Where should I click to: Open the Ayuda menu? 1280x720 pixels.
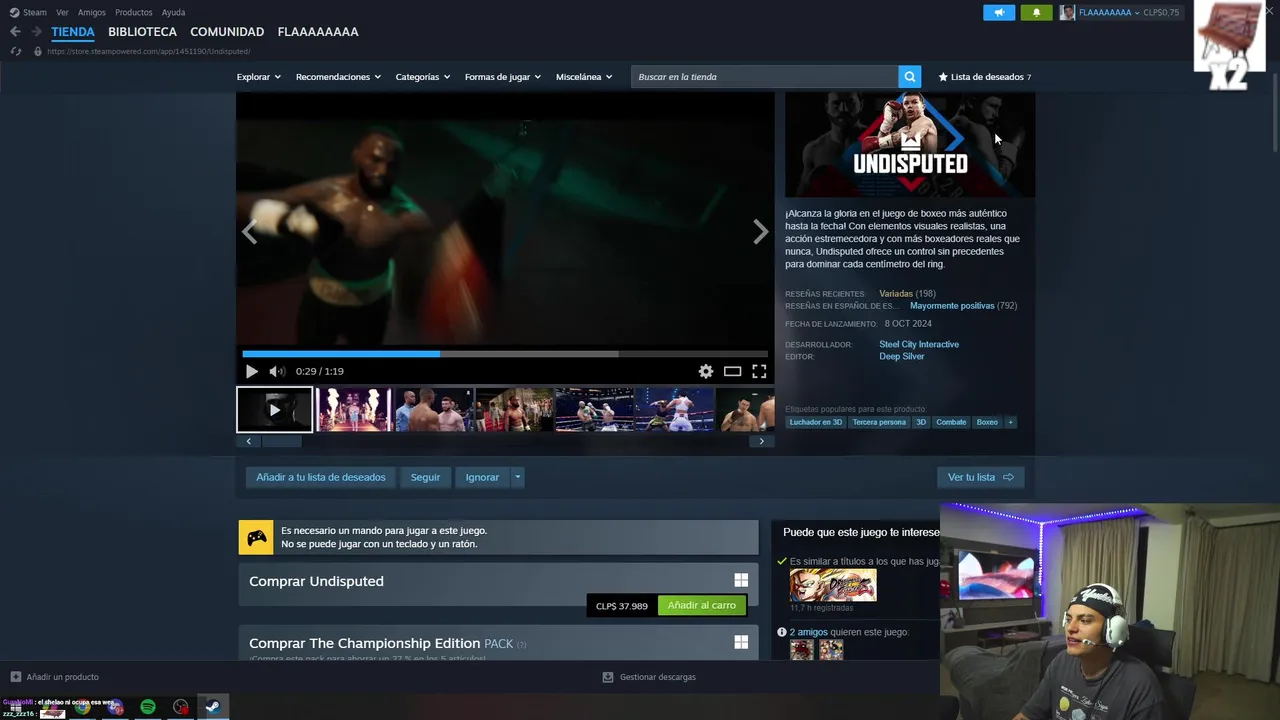[173, 12]
